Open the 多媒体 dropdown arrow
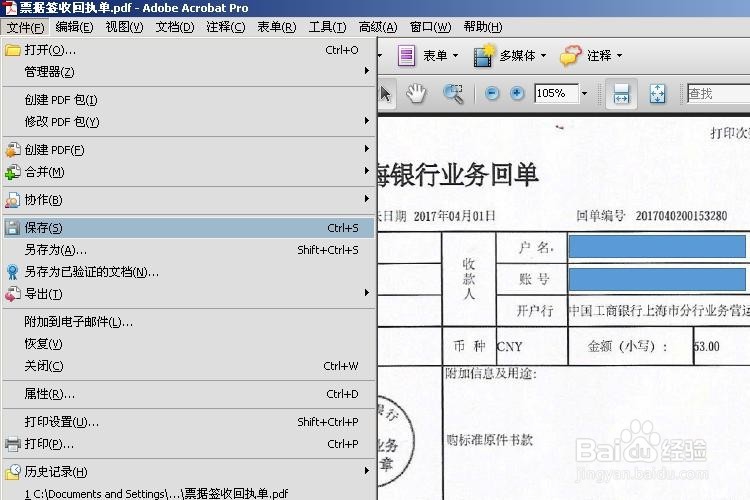750x500 pixels. [543, 56]
